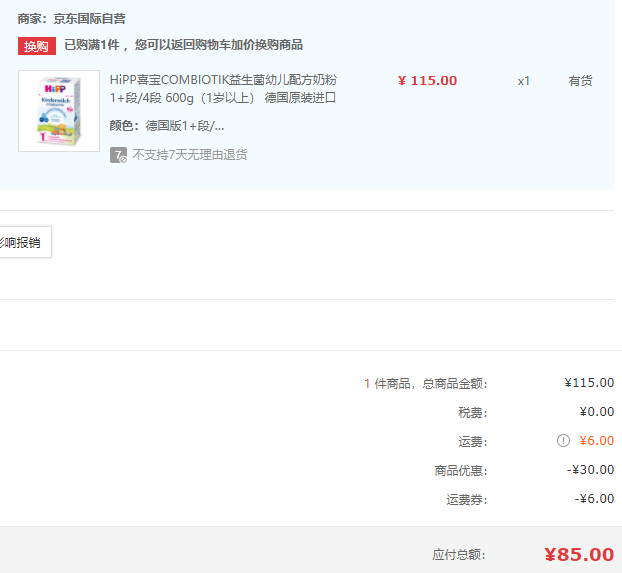The image size is (622, 573).
Task: Click the tax value ¥0.00
Action: coord(597,412)
